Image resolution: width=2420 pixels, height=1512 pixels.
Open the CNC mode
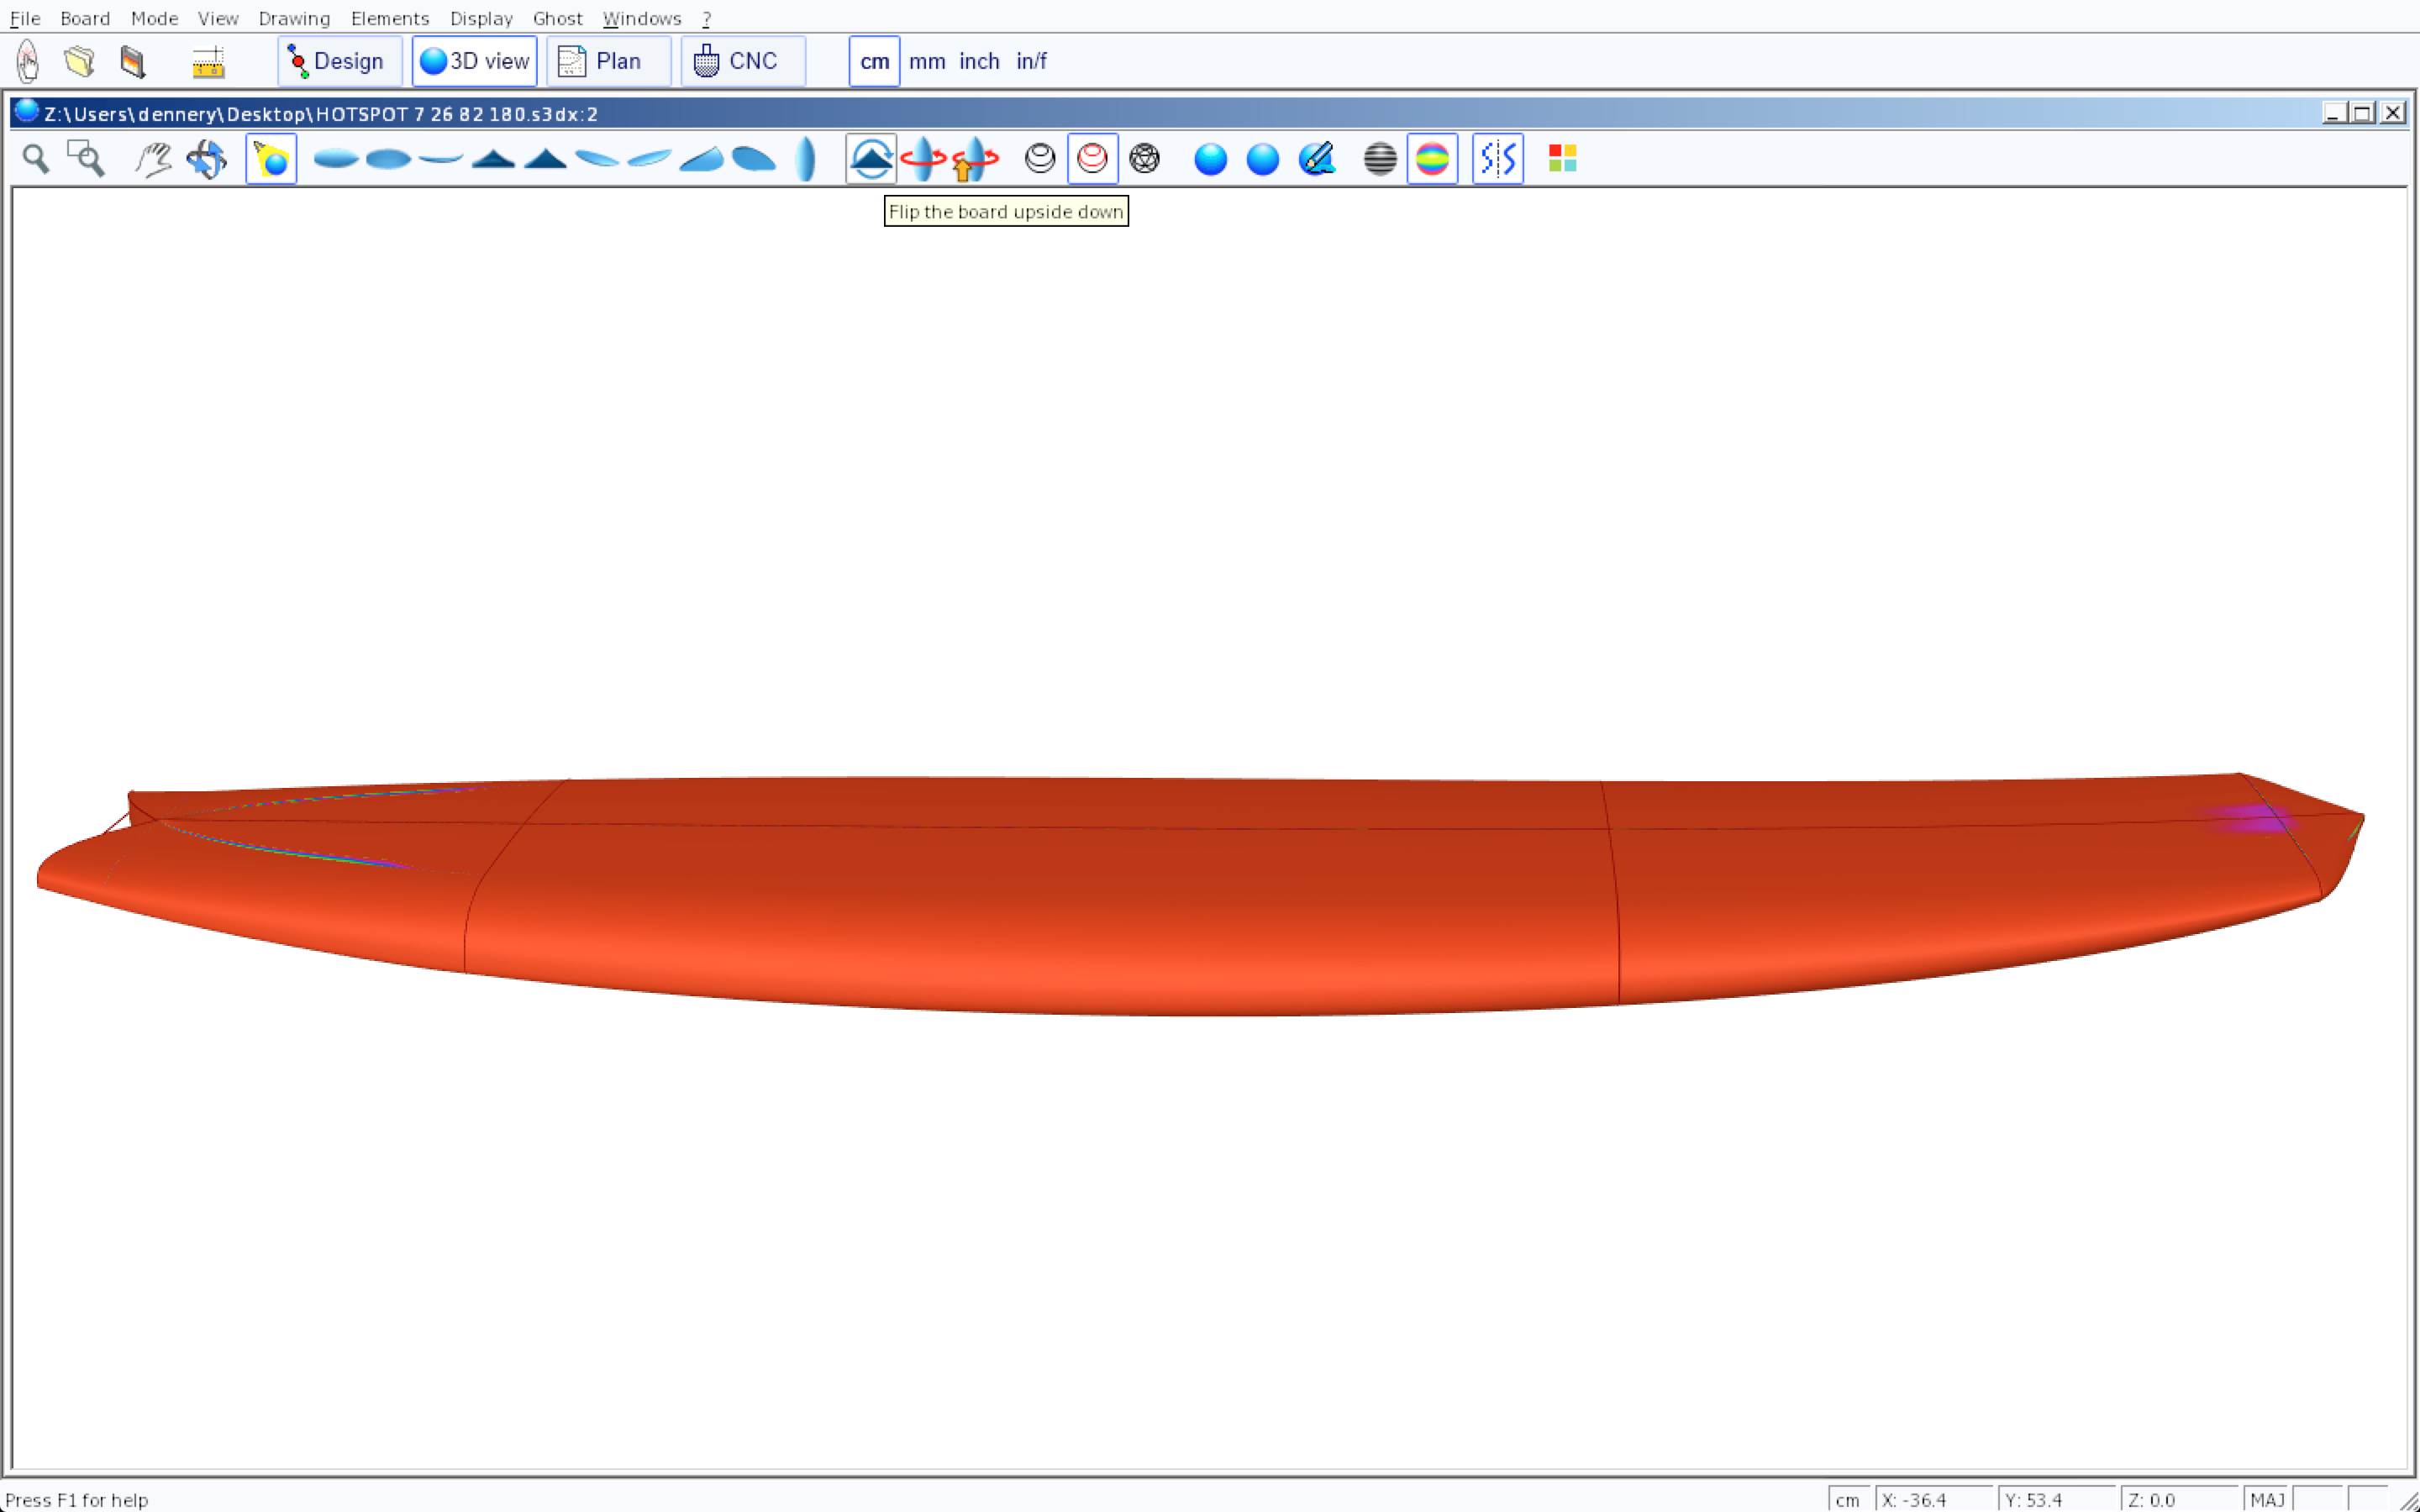[742, 62]
